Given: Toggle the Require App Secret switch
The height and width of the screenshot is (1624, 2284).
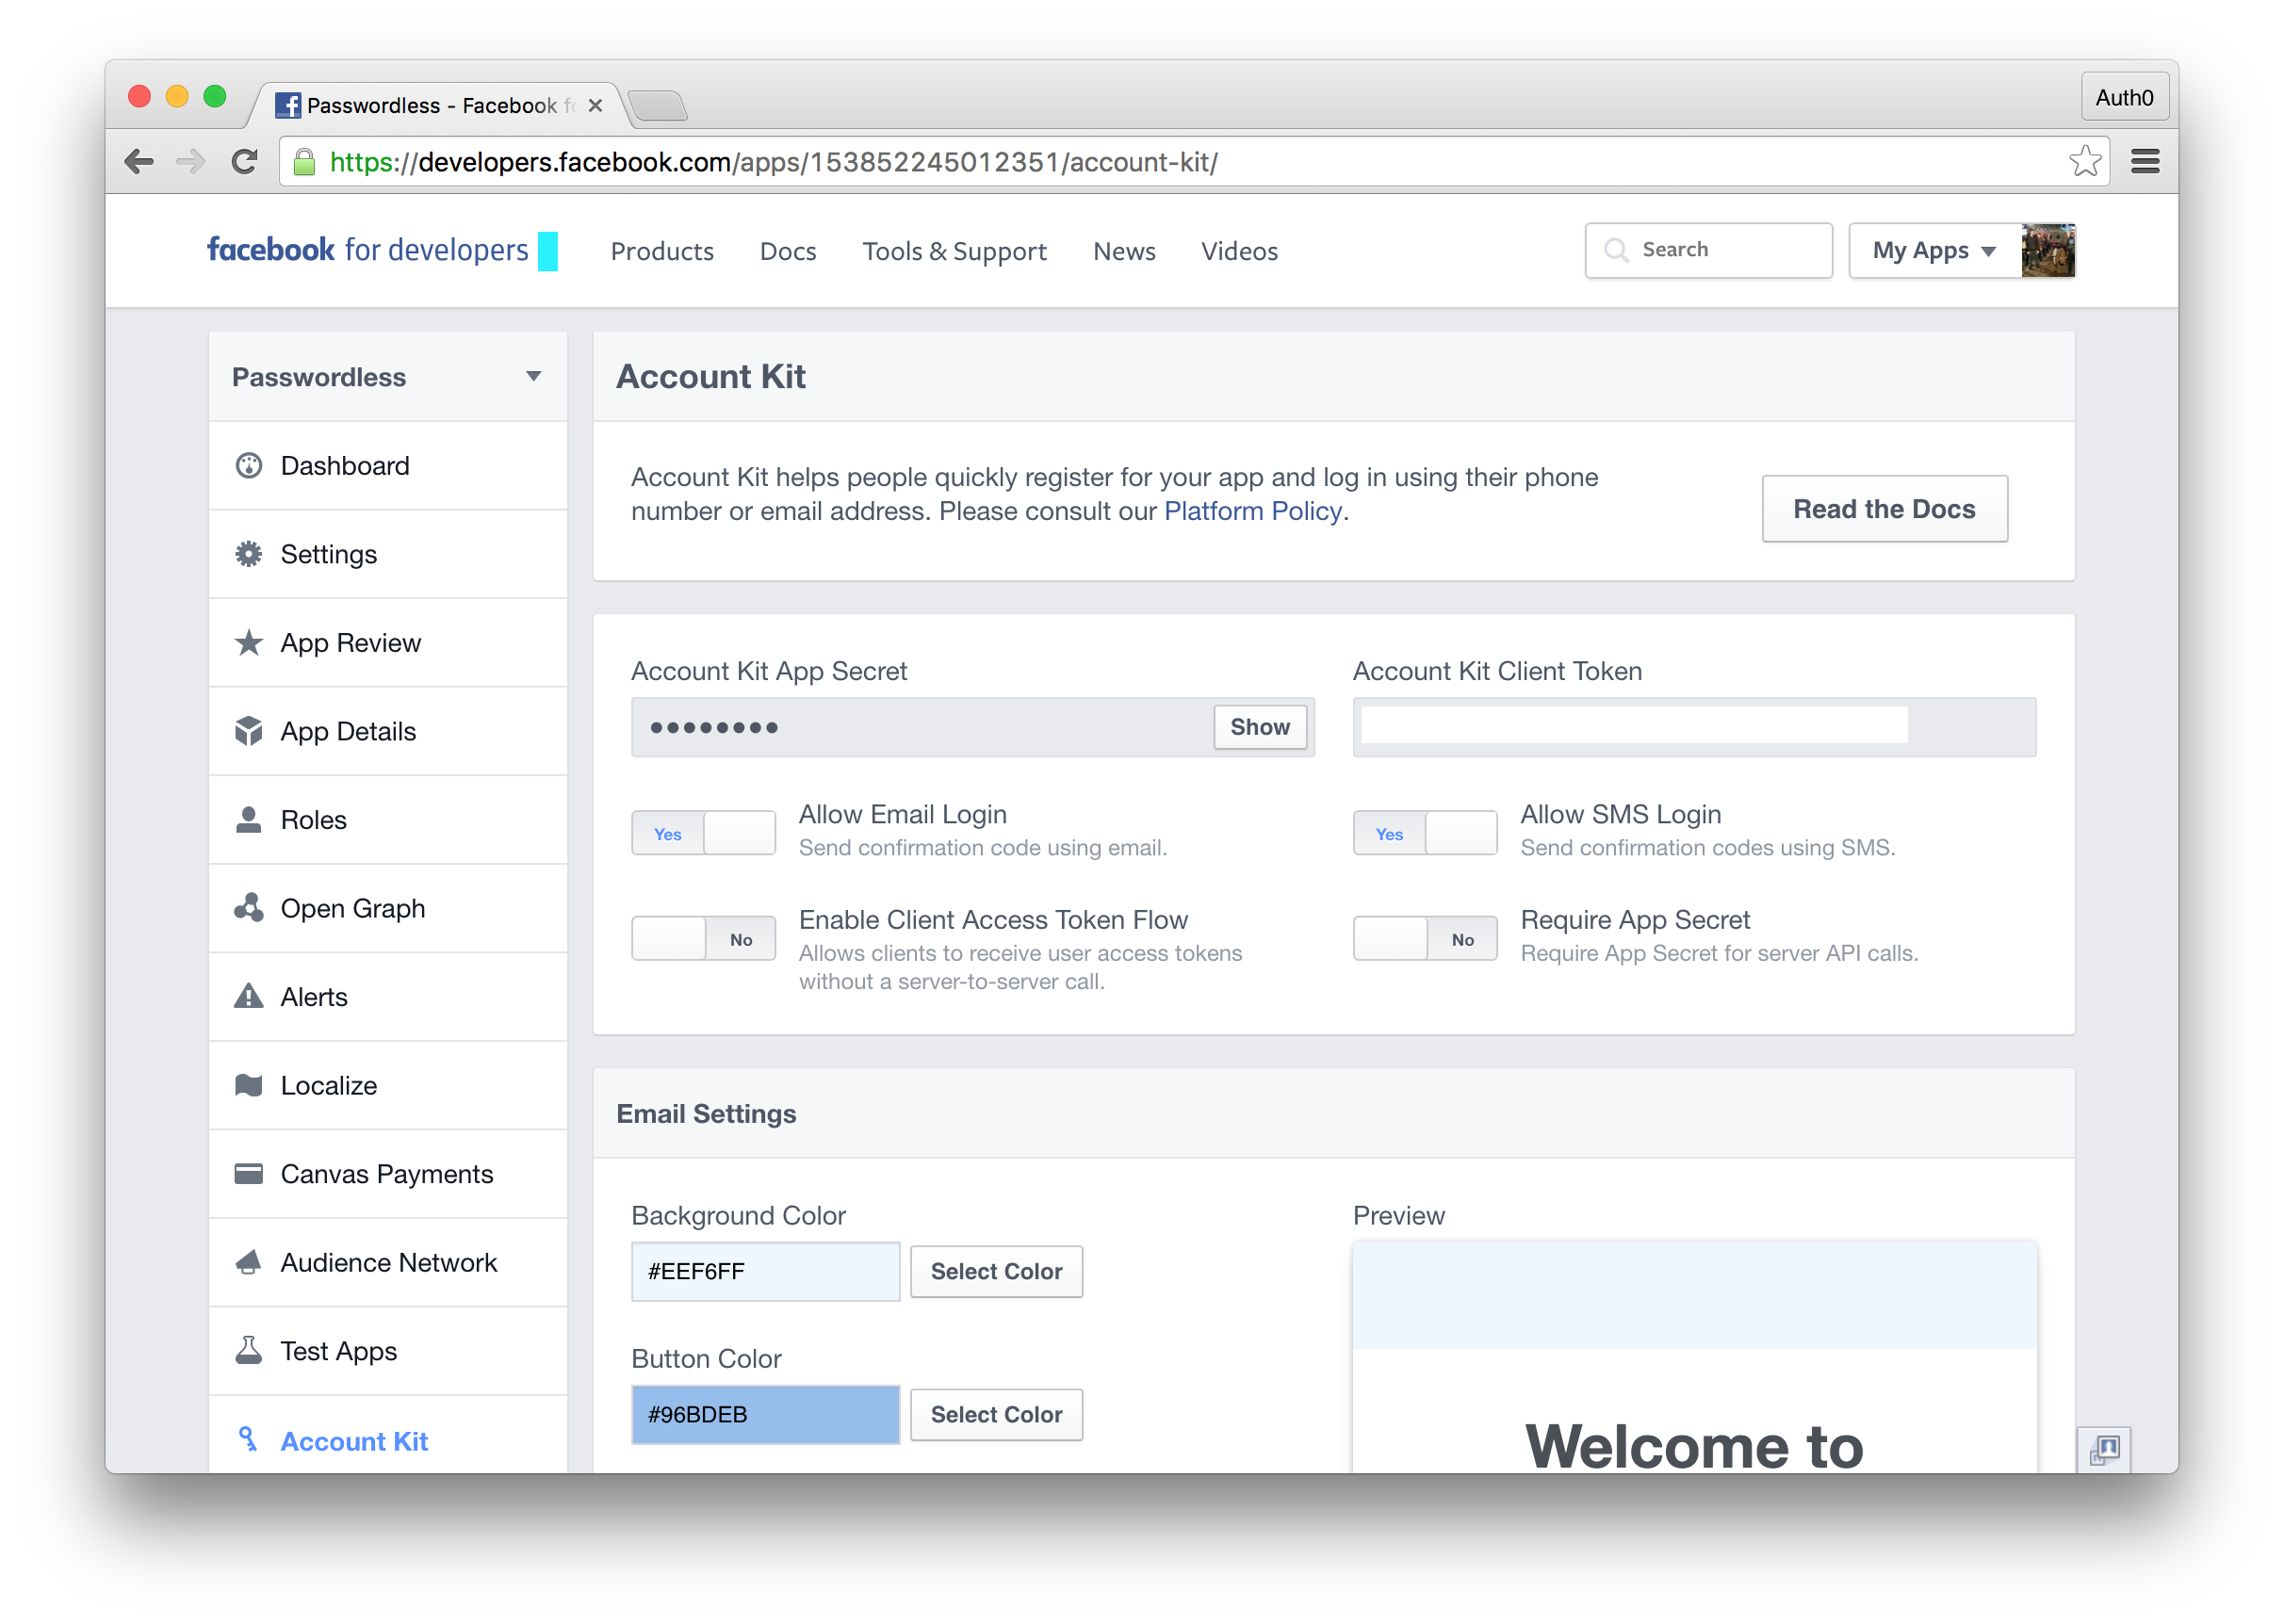Looking at the screenshot, I should pos(1424,939).
